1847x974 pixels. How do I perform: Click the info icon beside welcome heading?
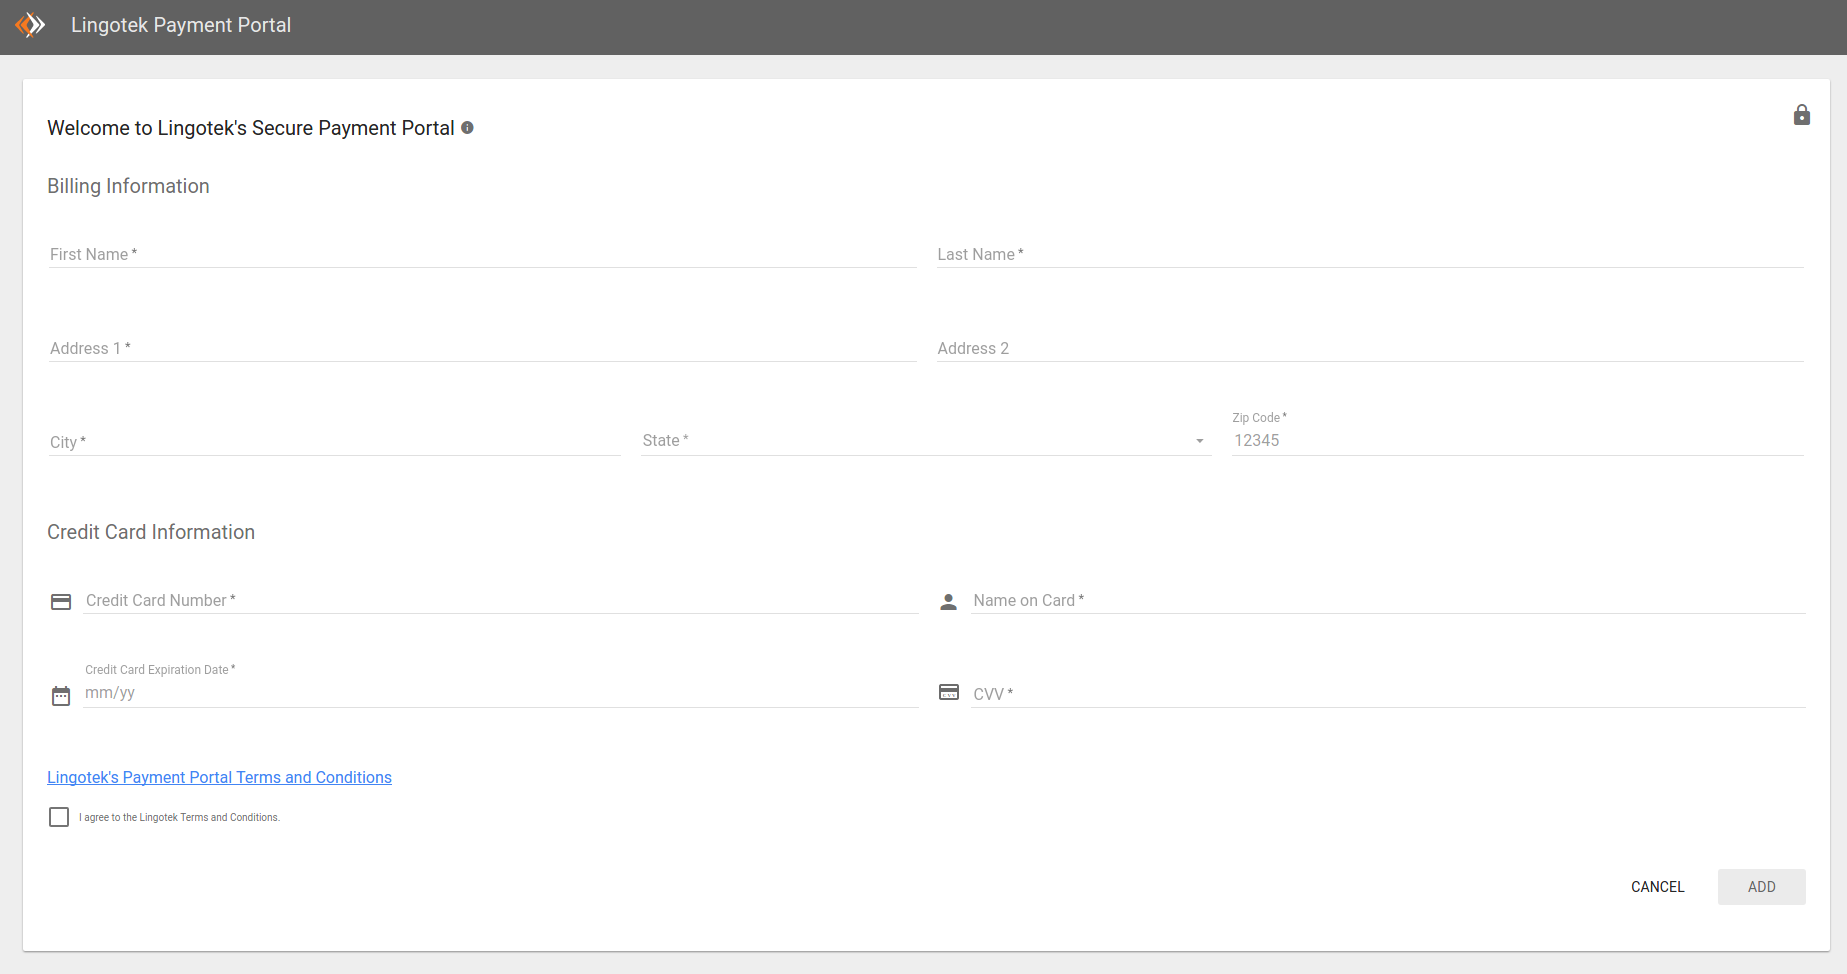coord(467,128)
